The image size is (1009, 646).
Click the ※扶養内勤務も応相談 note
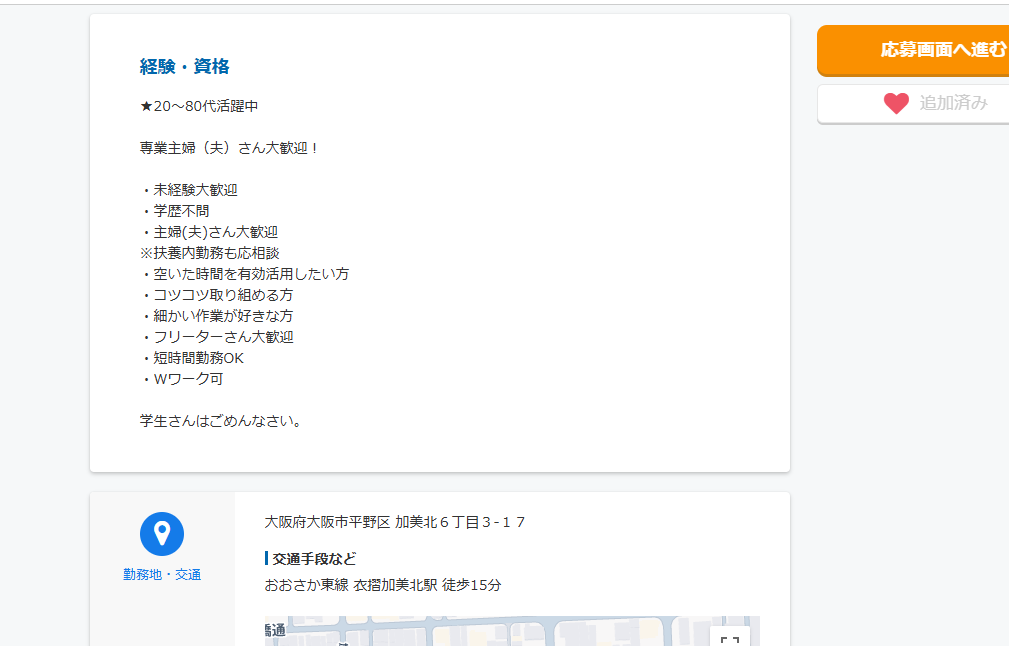209,253
